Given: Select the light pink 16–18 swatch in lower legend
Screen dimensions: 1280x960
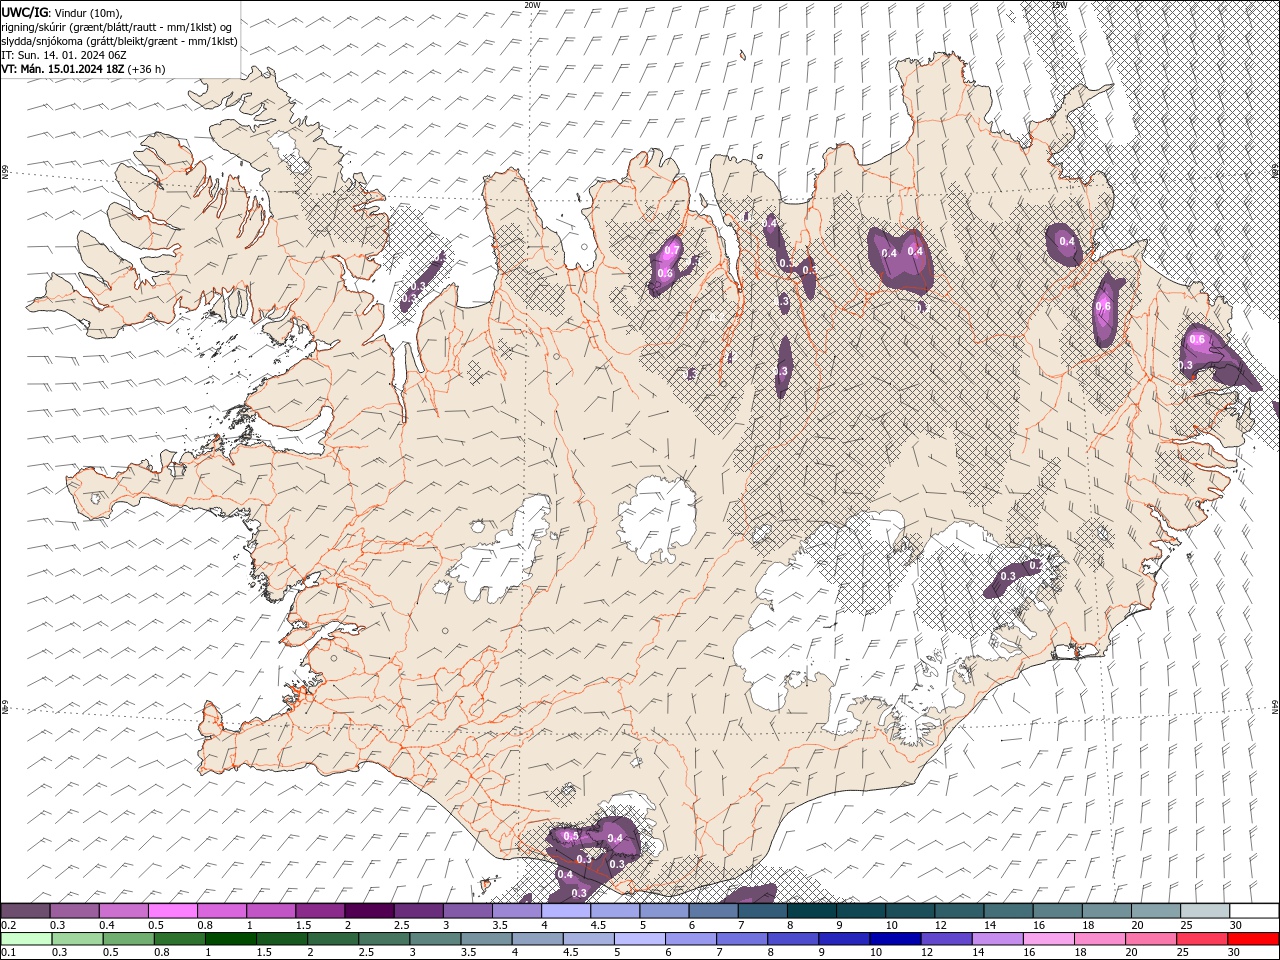Looking at the screenshot, I should 1048,939.
